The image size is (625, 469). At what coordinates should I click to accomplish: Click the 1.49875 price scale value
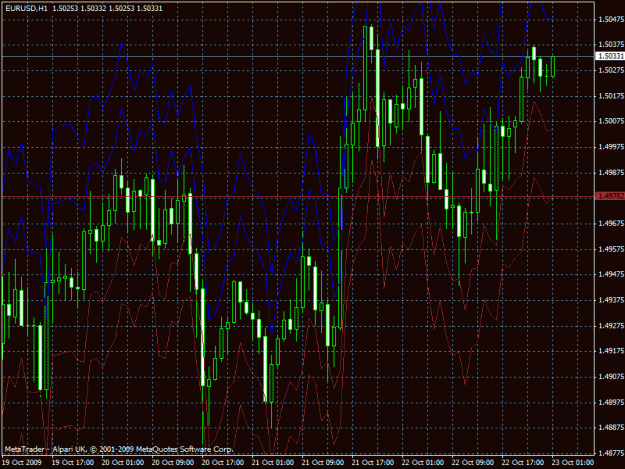tap(611, 173)
